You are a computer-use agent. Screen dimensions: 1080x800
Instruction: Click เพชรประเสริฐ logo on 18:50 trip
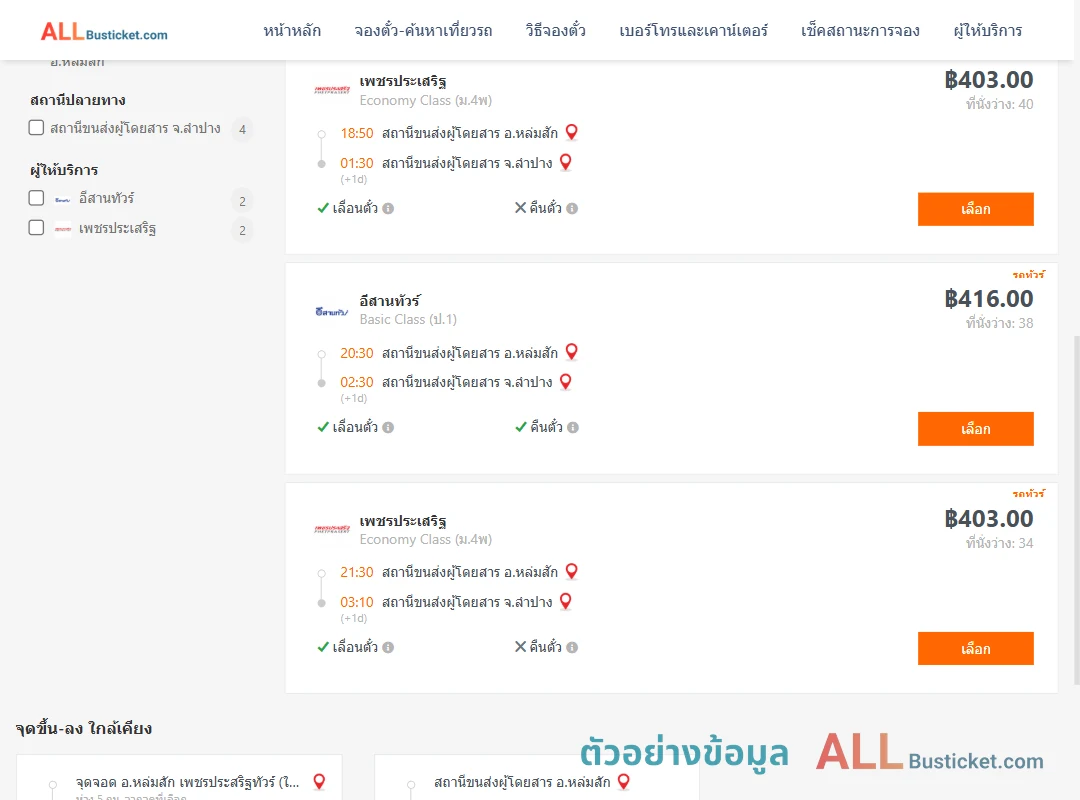coord(332,90)
